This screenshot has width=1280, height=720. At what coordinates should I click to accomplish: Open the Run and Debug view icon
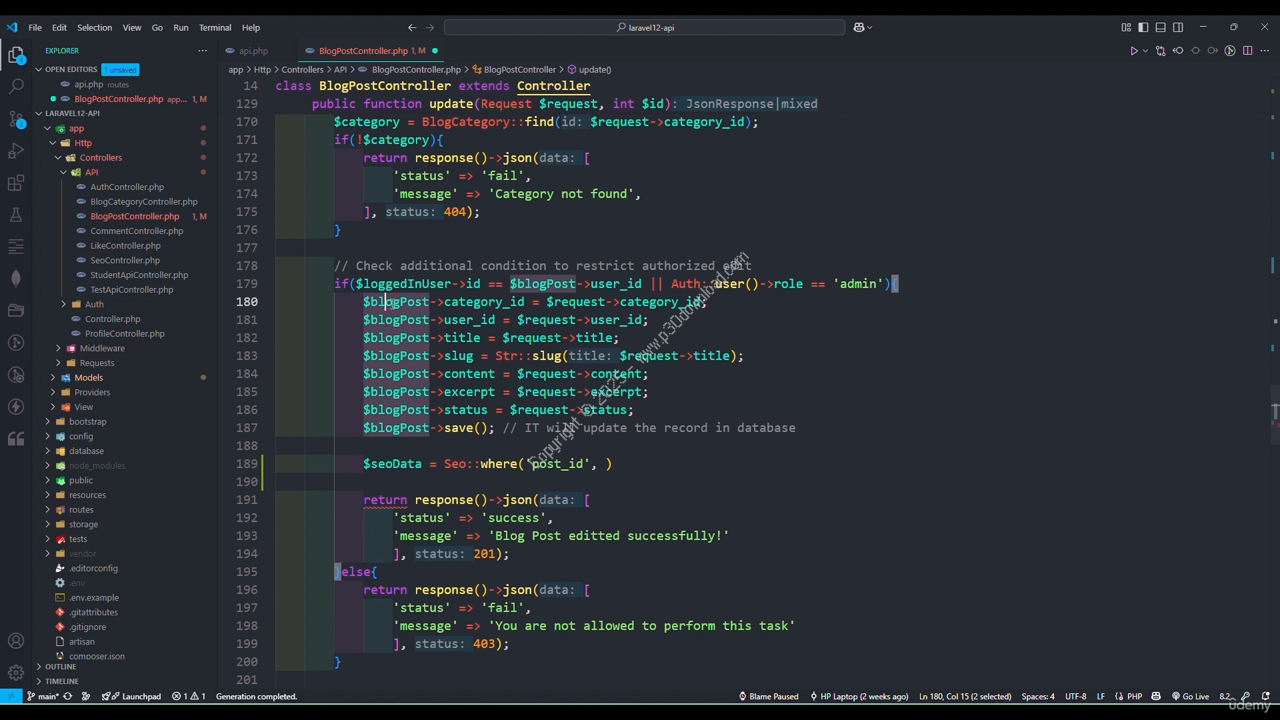(x=16, y=151)
